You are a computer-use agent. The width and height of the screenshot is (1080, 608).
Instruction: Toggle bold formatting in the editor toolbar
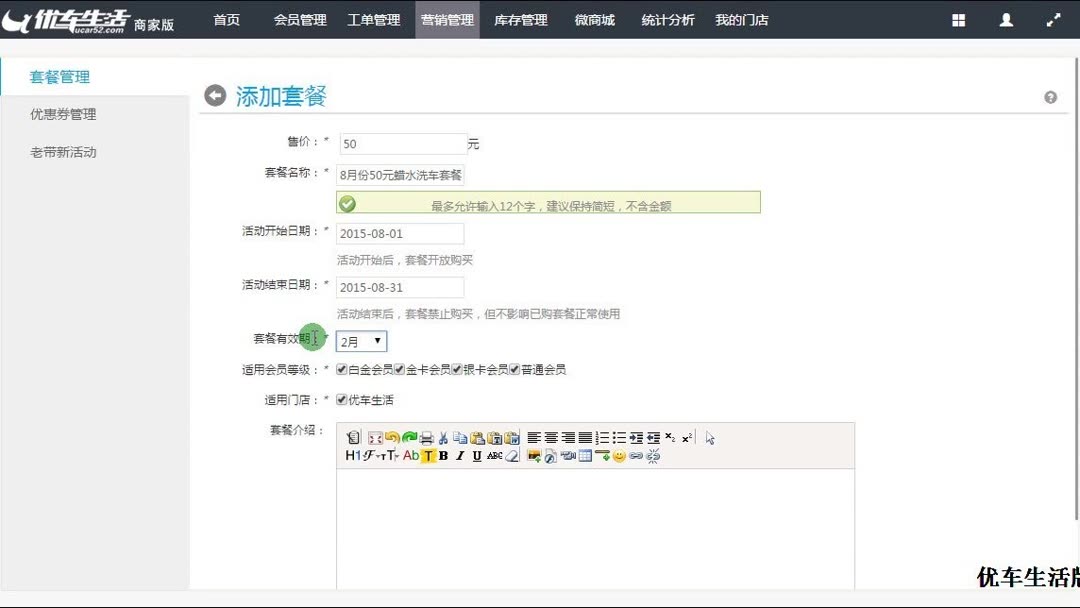tap(442, 456)
